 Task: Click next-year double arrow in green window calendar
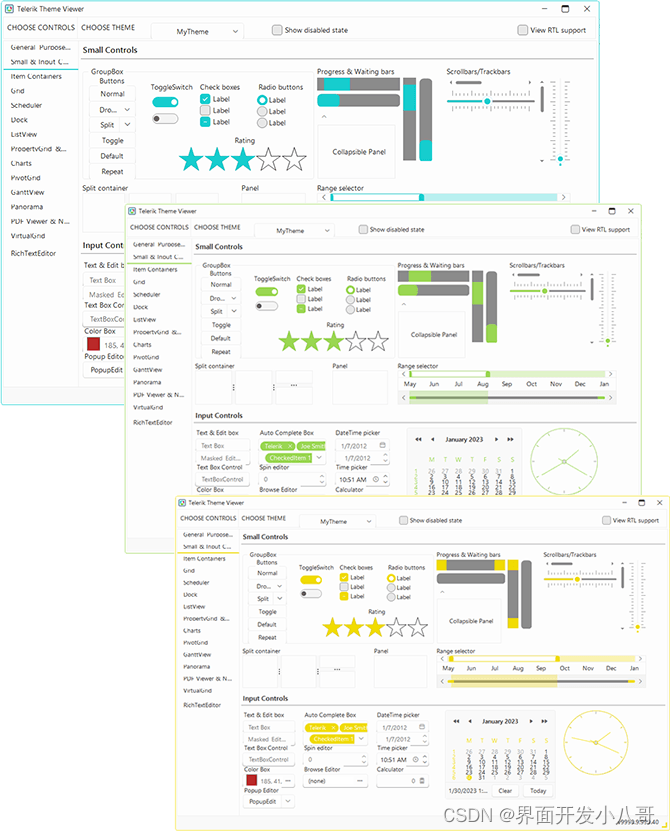pos(510,439)
